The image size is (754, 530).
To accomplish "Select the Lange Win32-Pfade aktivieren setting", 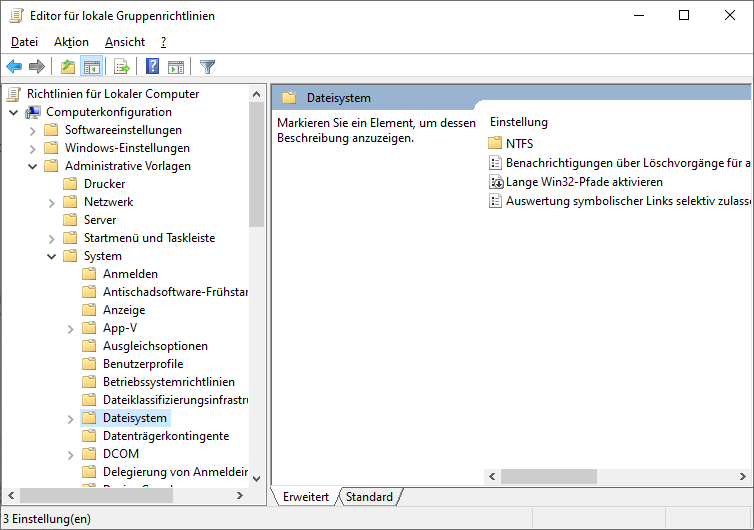I will 584,182.
